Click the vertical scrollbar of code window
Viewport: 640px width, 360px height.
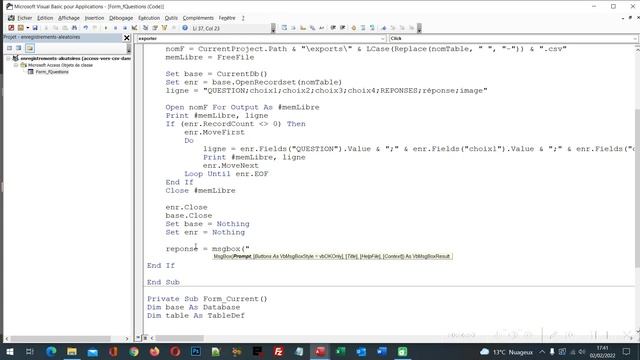637,188
